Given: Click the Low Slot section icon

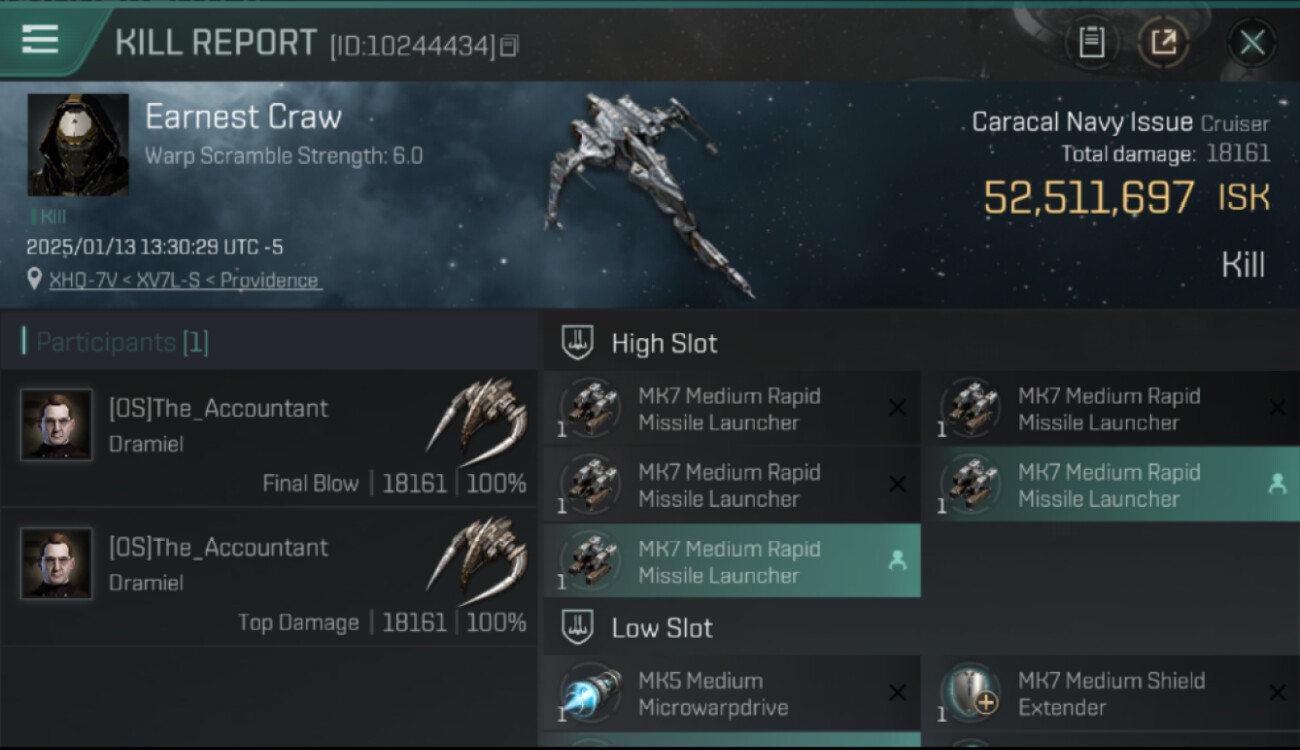Looking at the screenshot, I should coord(578,628).
